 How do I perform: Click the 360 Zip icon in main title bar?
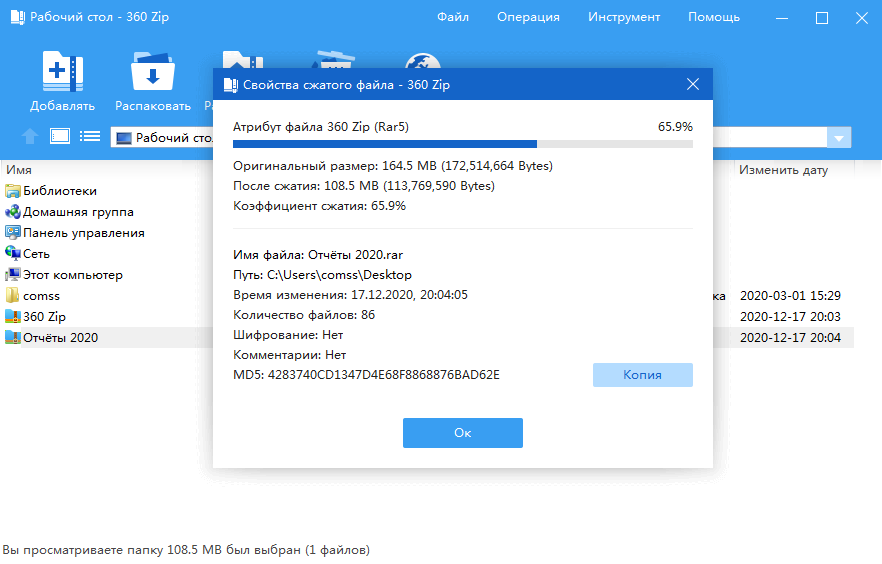click(x=17, y=17)
